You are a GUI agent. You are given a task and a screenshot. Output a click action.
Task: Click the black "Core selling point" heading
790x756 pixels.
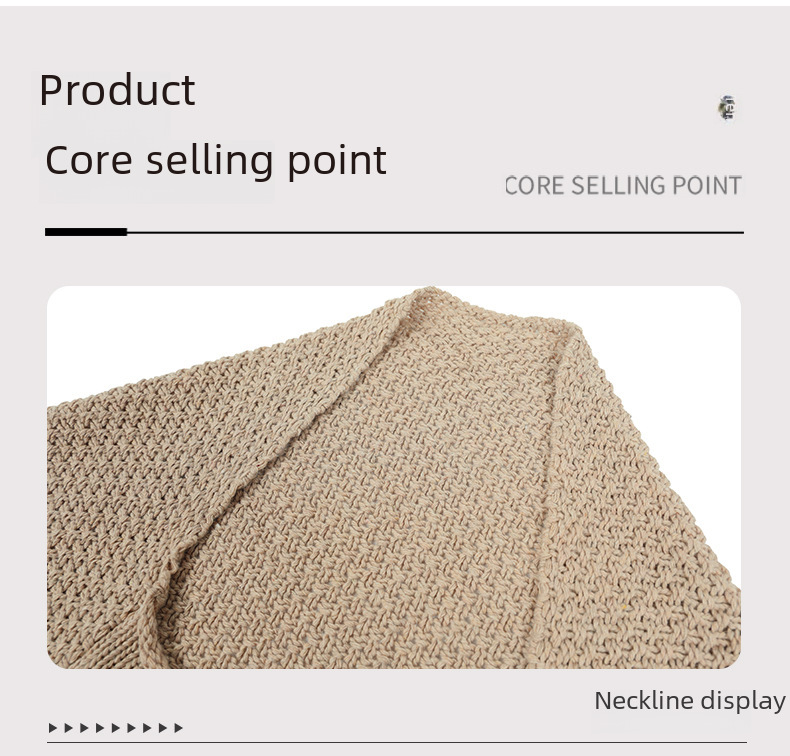(215, 160)
